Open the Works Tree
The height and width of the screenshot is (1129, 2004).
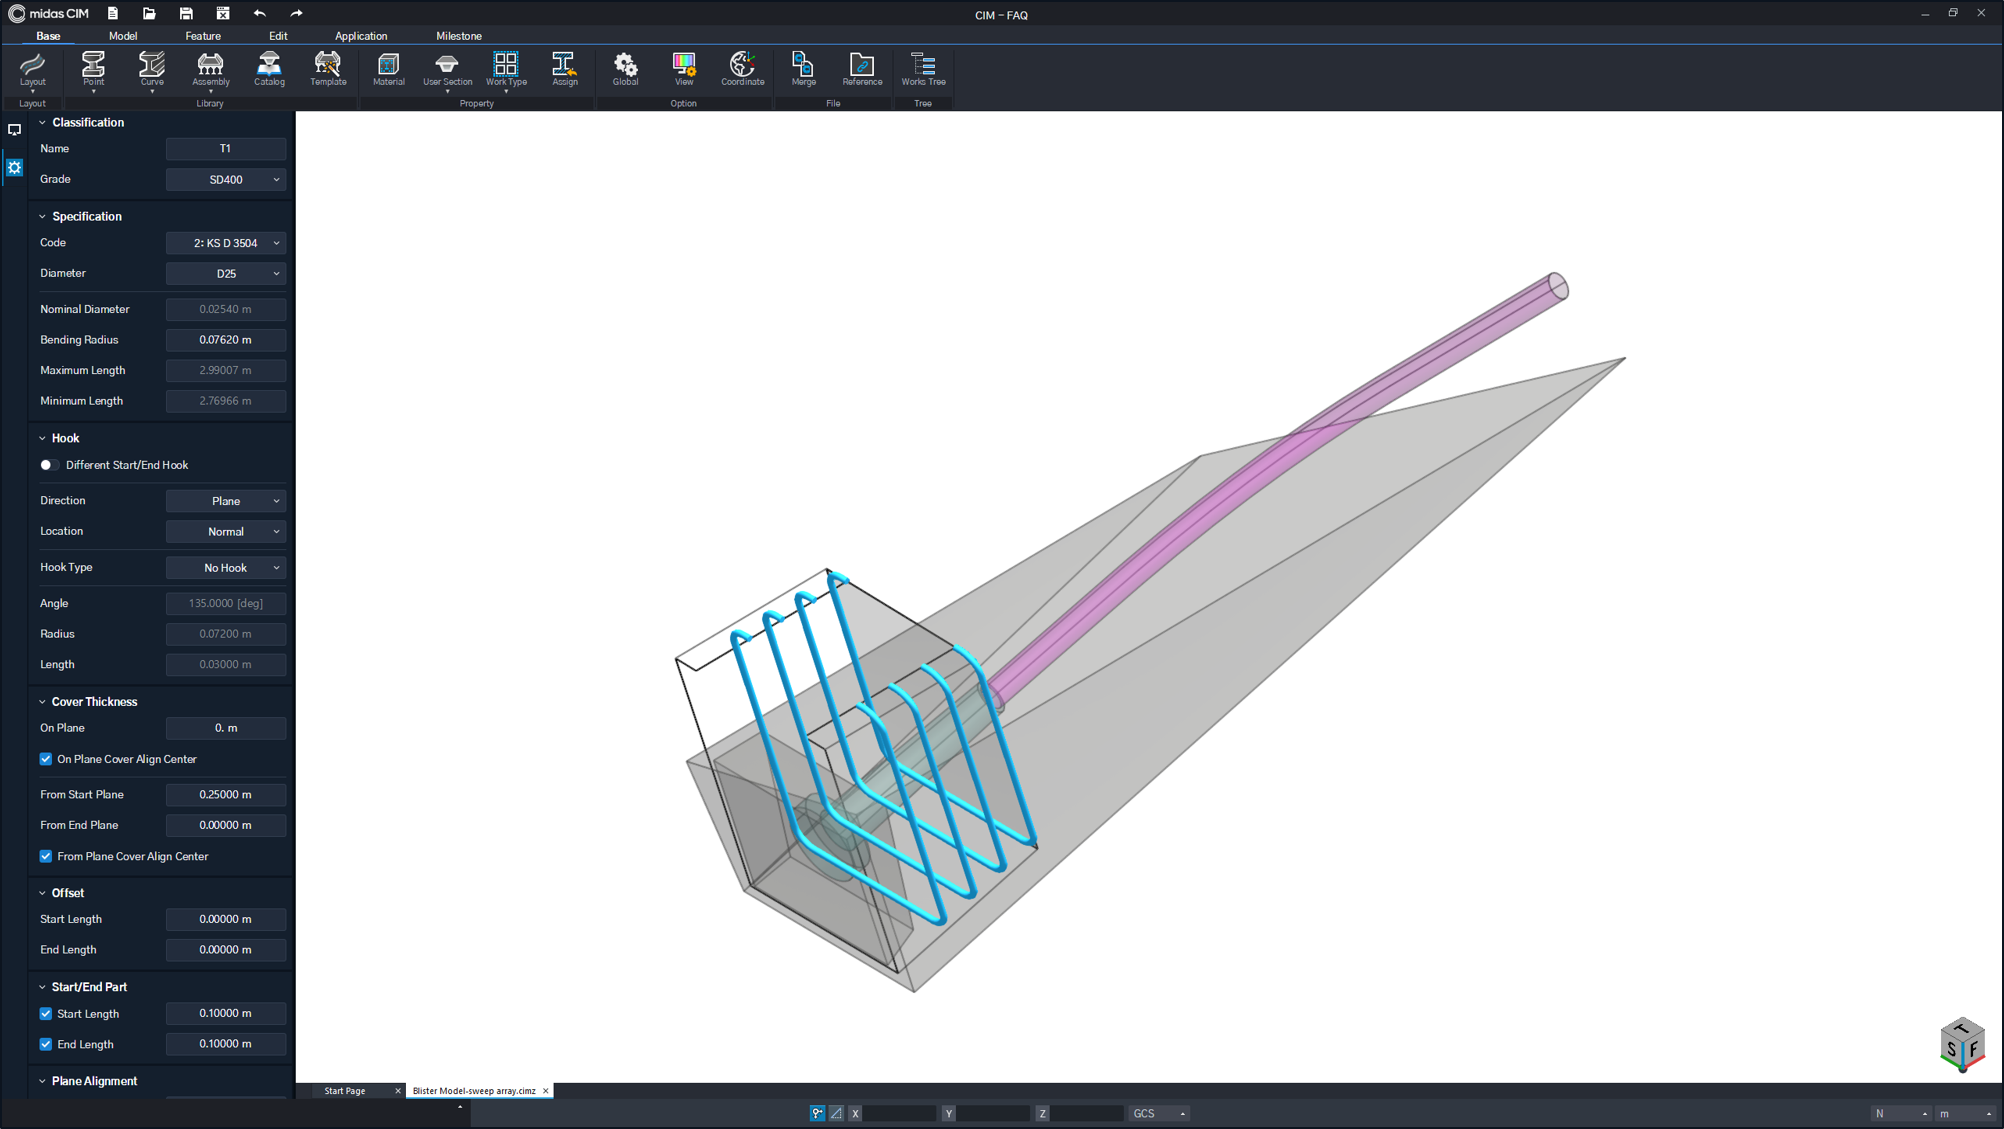[x=923, y=69]
